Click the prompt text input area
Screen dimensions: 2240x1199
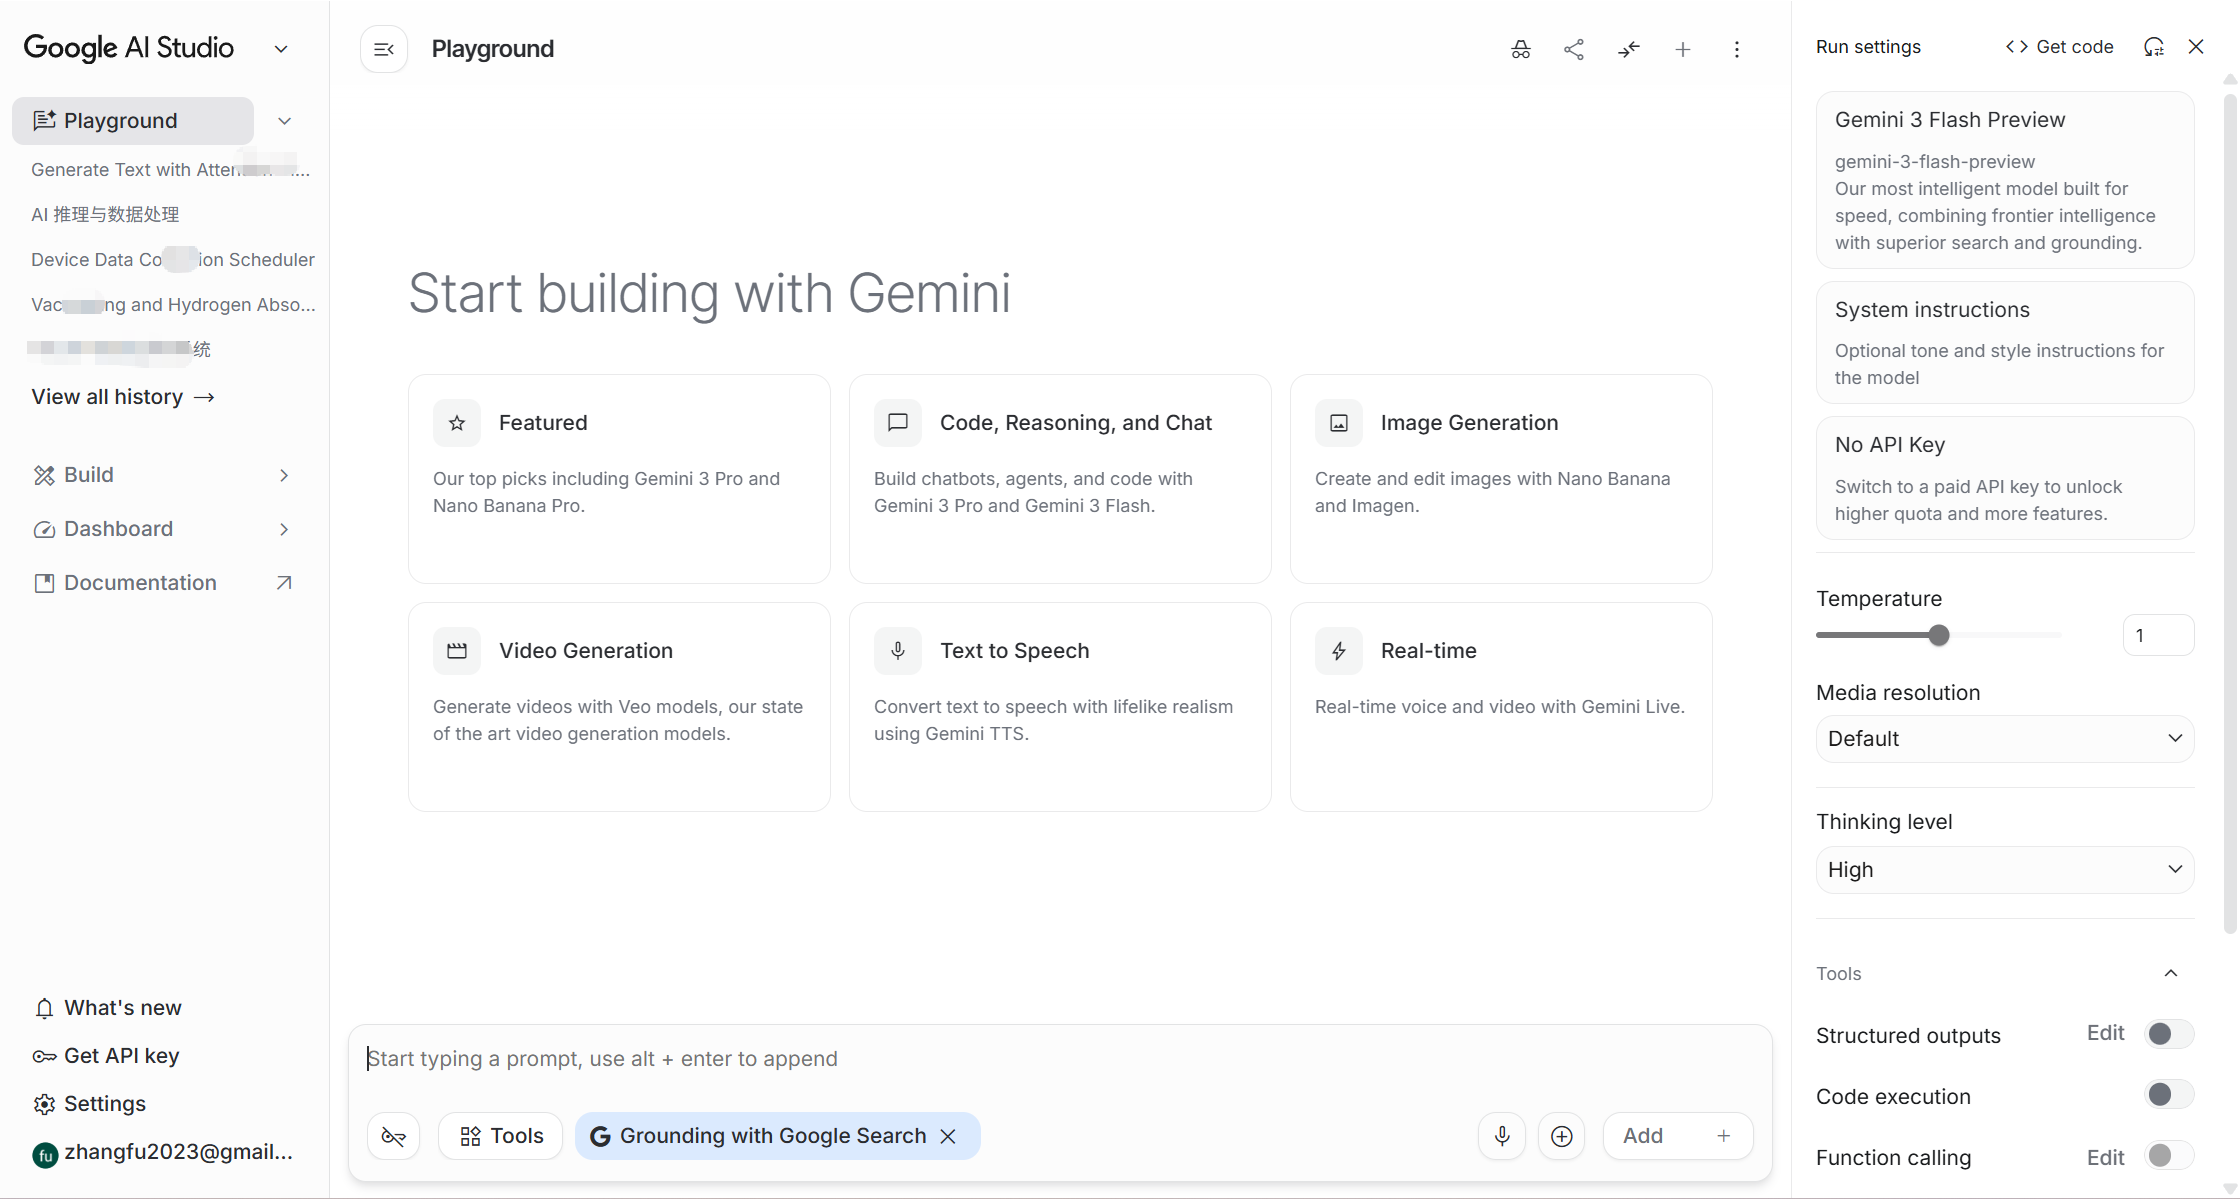1060,1059
